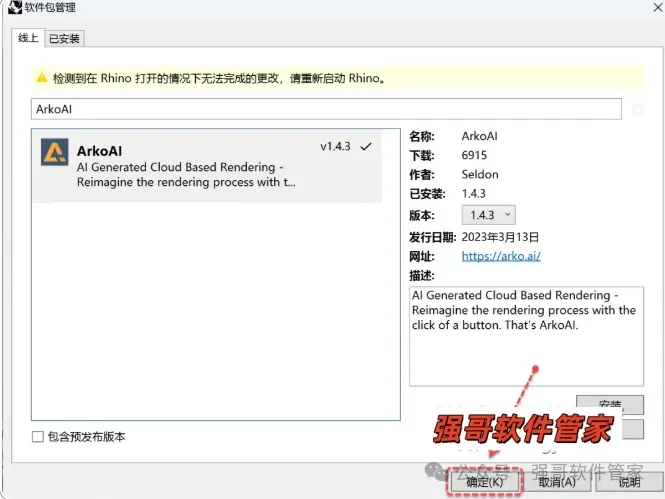Click the description text box

(526, 336)
